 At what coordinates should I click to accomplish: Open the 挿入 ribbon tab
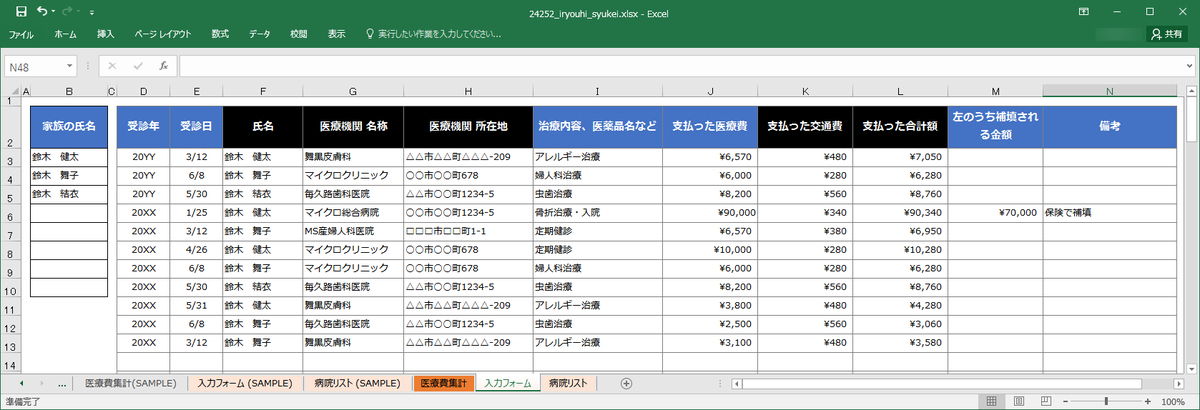[x=106, y=34]
